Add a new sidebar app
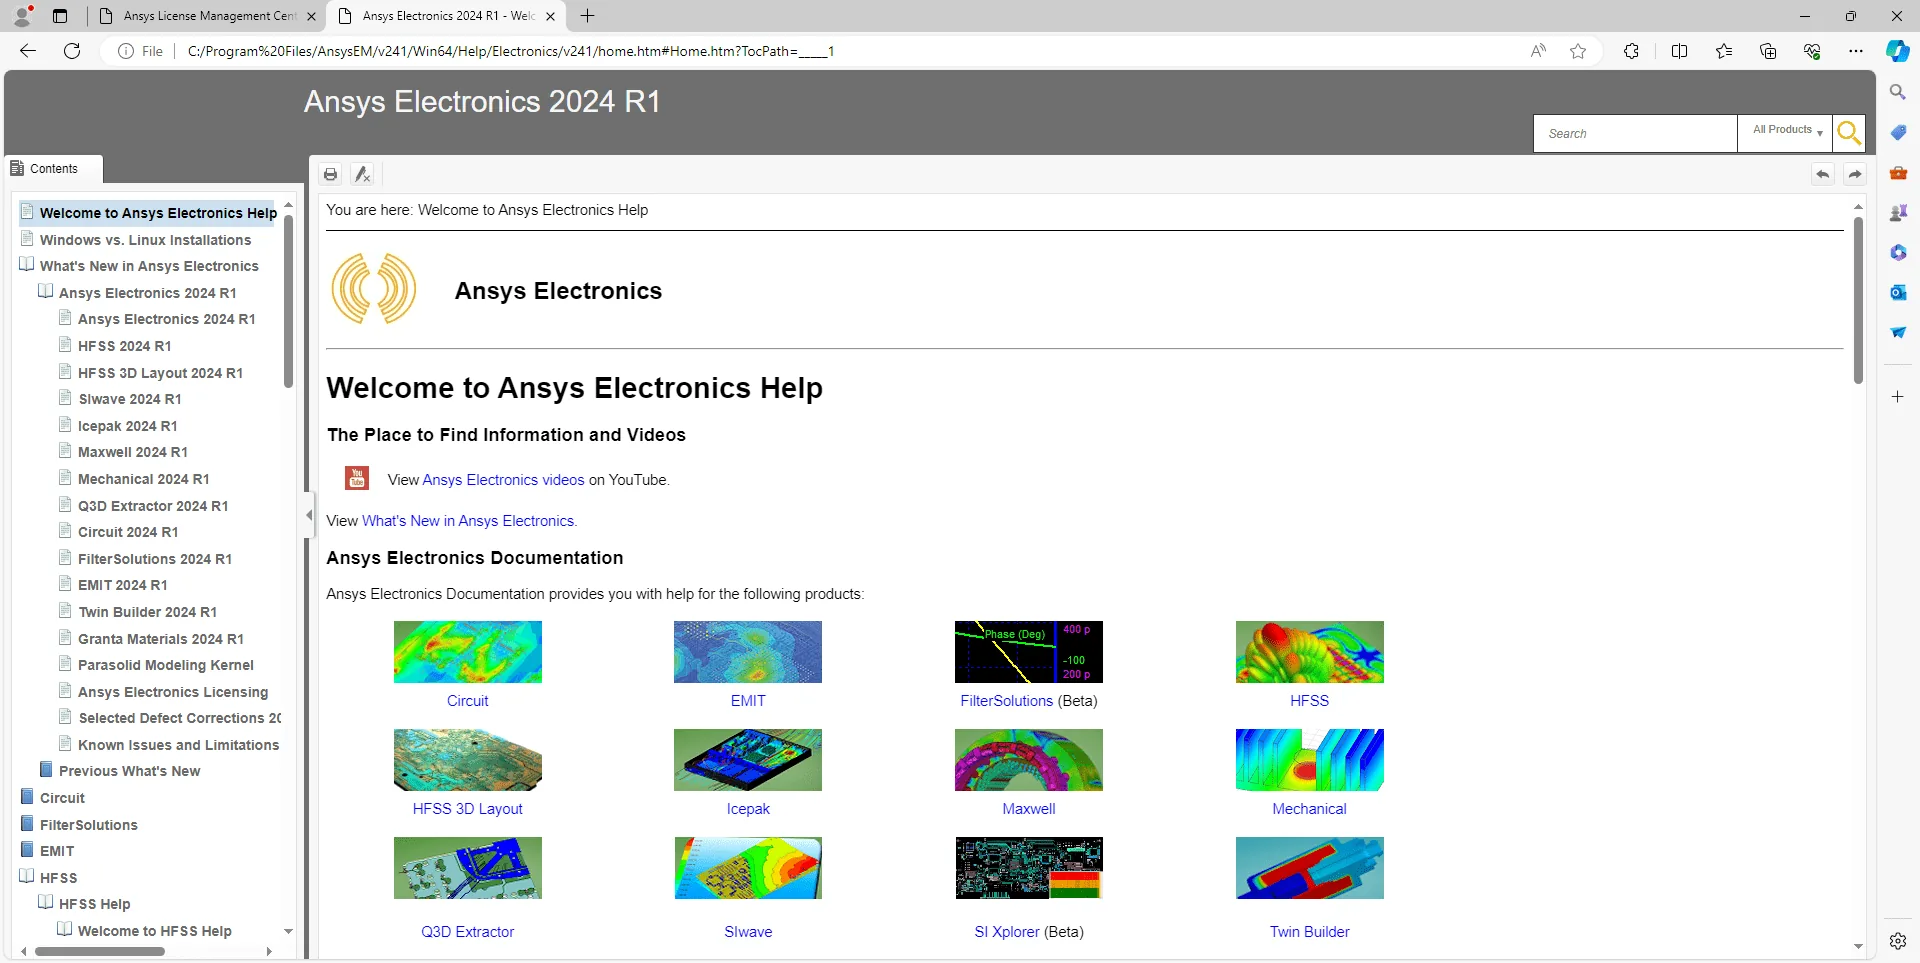The image size is (1920, 963). (x=1897, y=397)
